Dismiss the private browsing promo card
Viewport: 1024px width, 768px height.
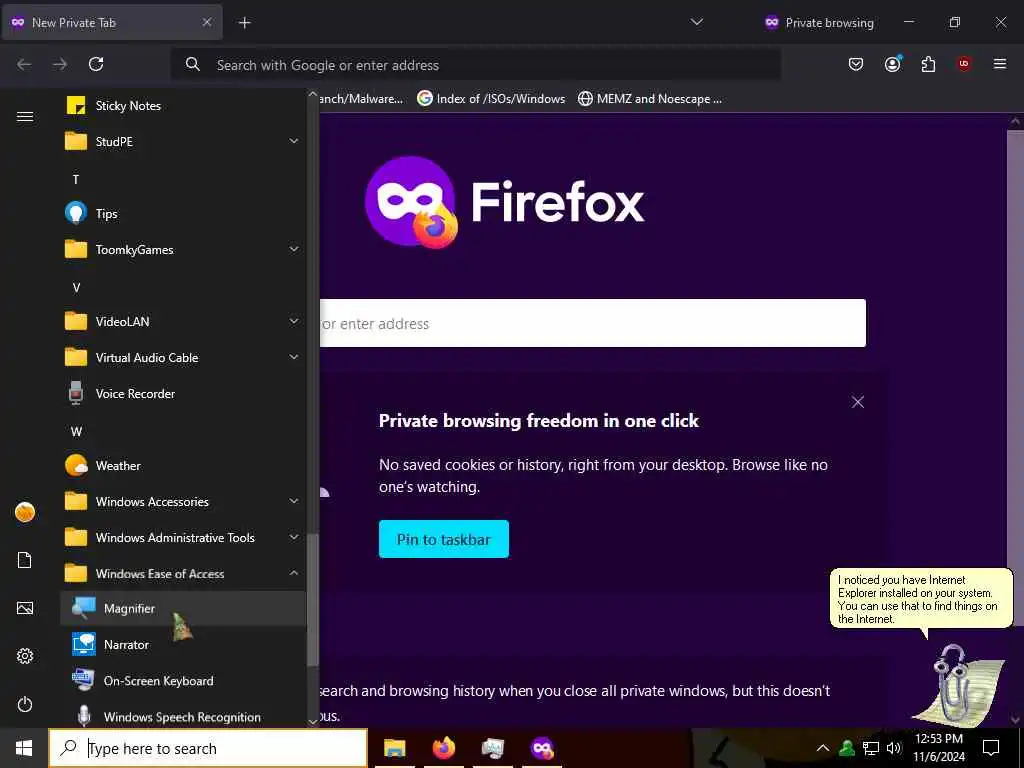[858, 402]
